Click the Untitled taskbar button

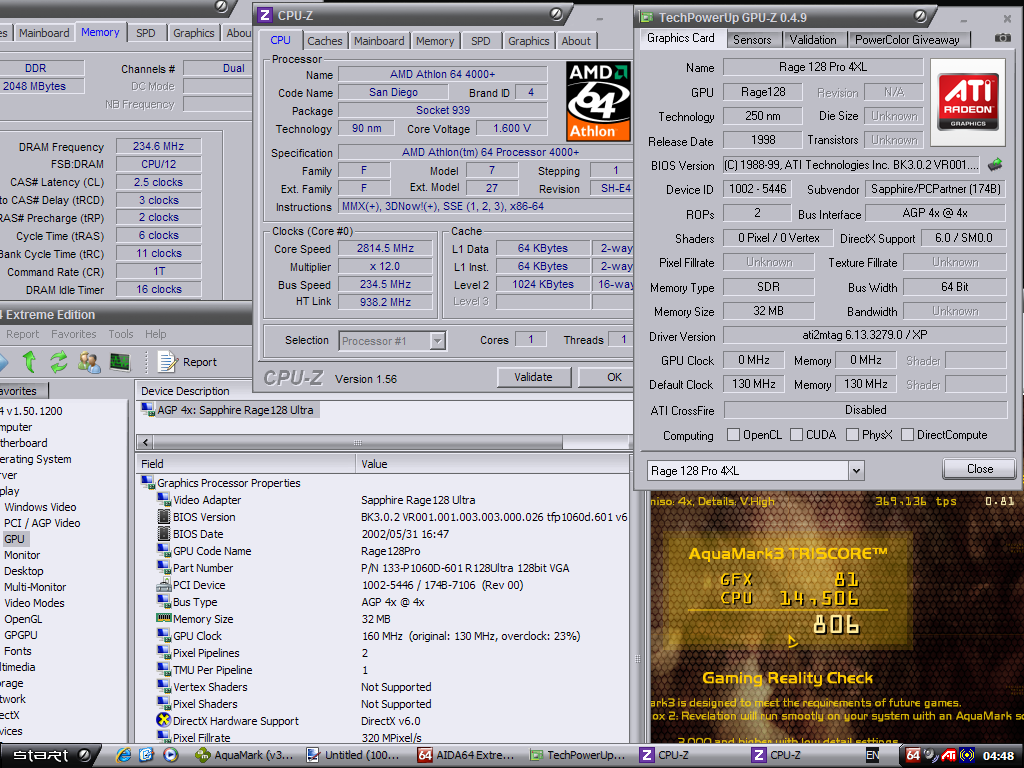[354, 756]
